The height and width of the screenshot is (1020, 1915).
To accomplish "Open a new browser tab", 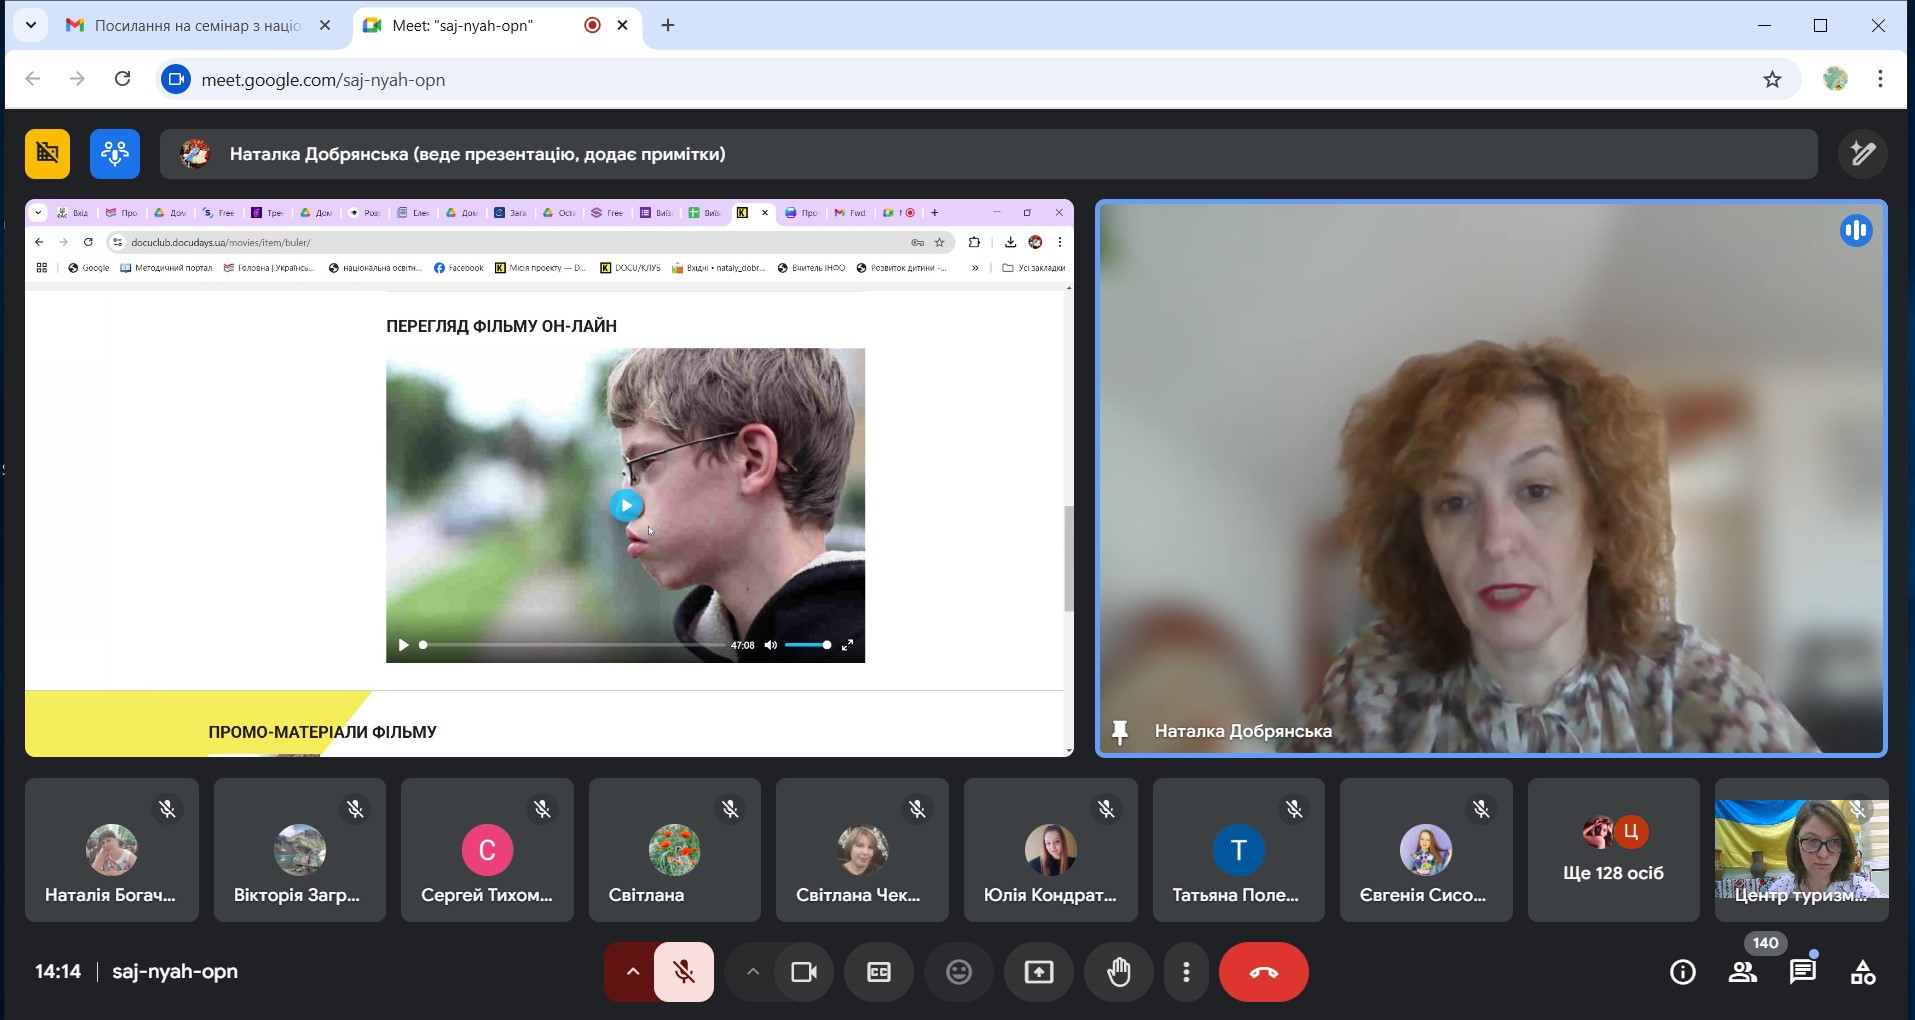I will 668,26.
